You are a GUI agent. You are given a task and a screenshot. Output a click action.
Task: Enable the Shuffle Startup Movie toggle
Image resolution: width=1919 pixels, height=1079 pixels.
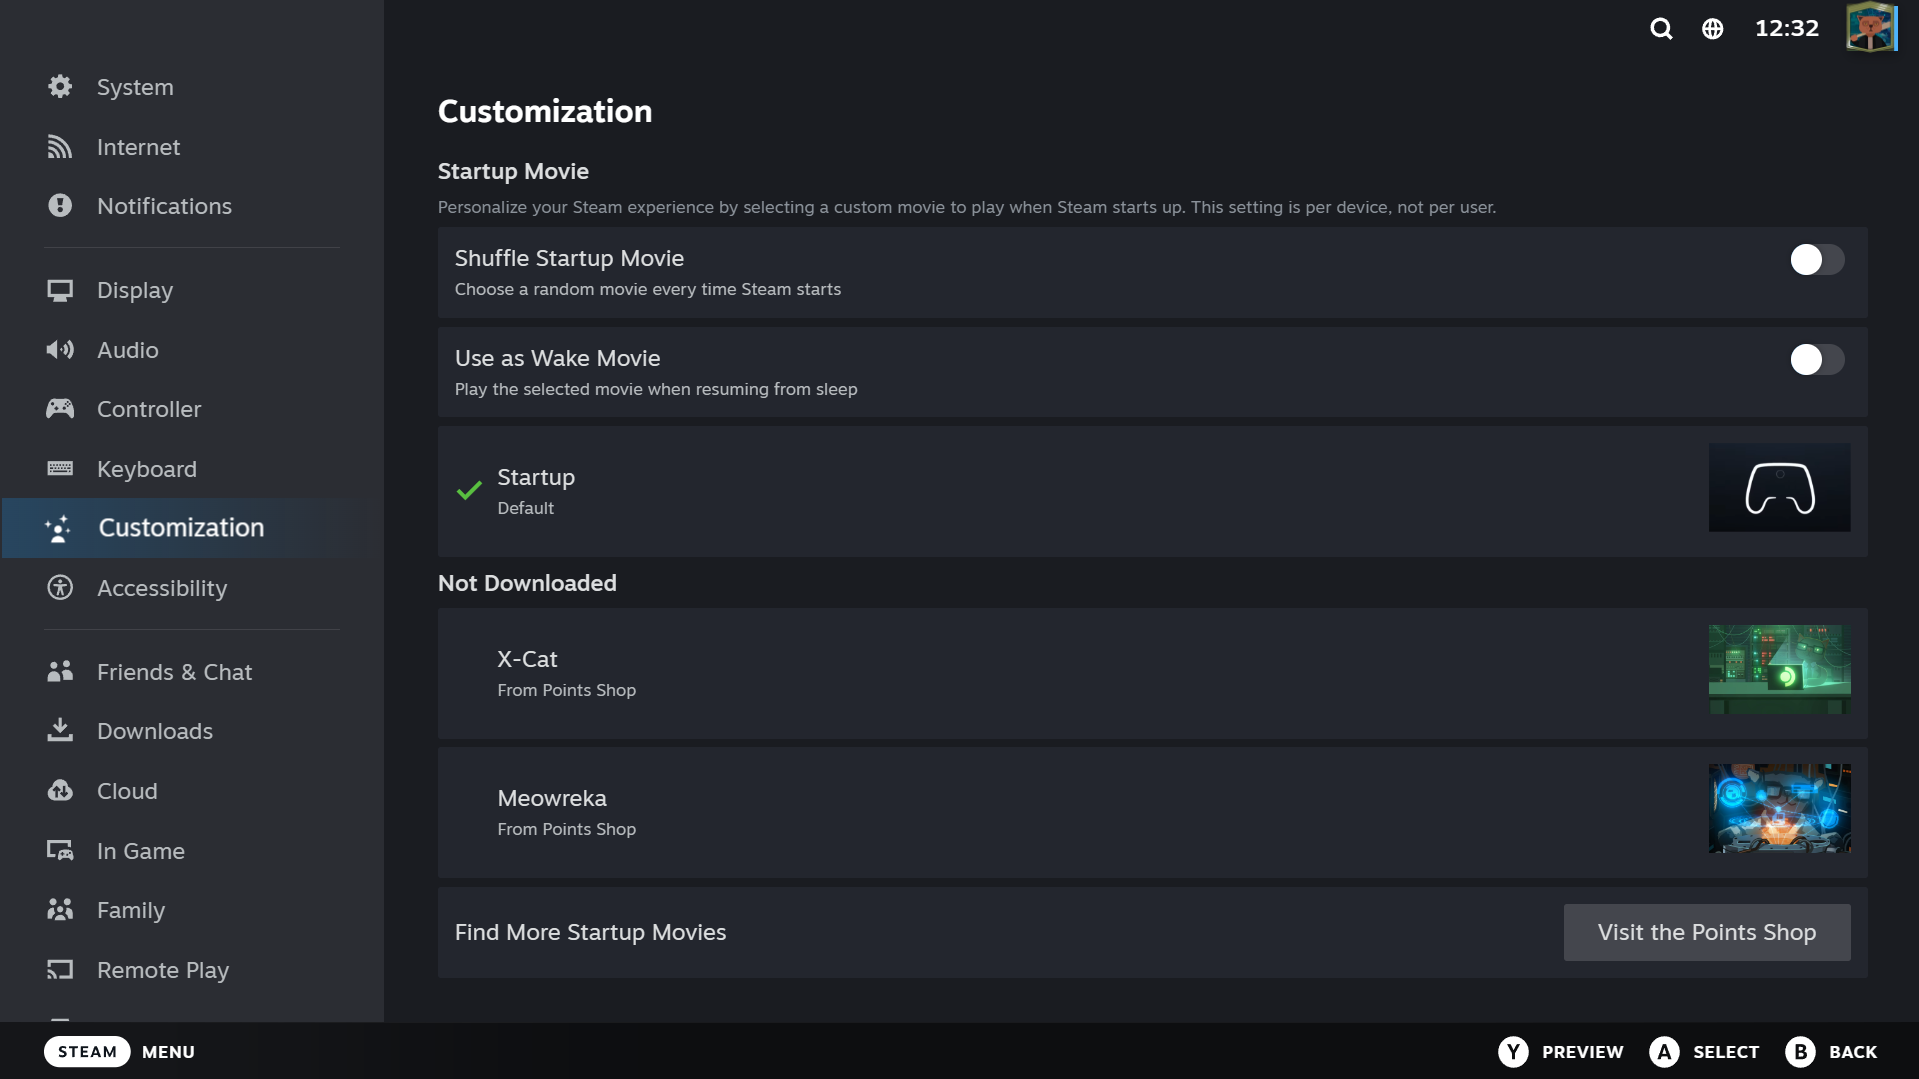(1817, 260)
